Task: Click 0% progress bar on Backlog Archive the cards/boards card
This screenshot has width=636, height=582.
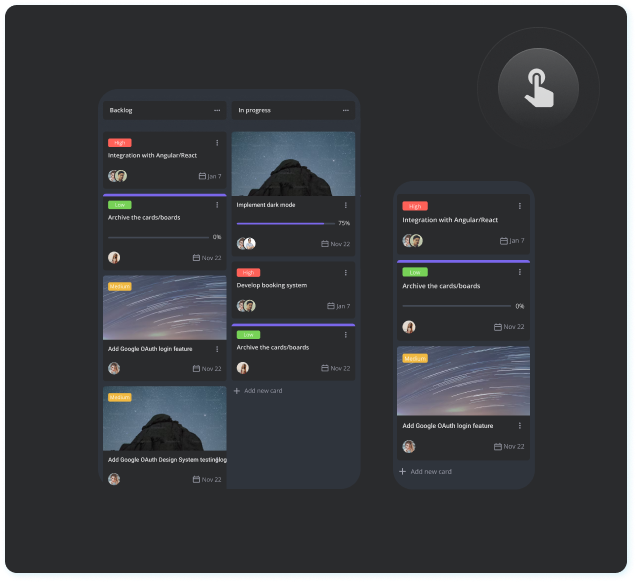Action: pyautogui.click(x=159, y=237)
